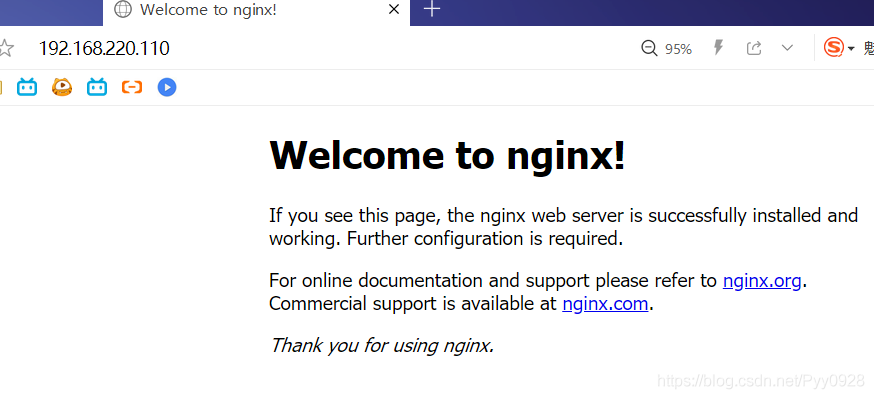Open the blue play button bookmark

167,87
